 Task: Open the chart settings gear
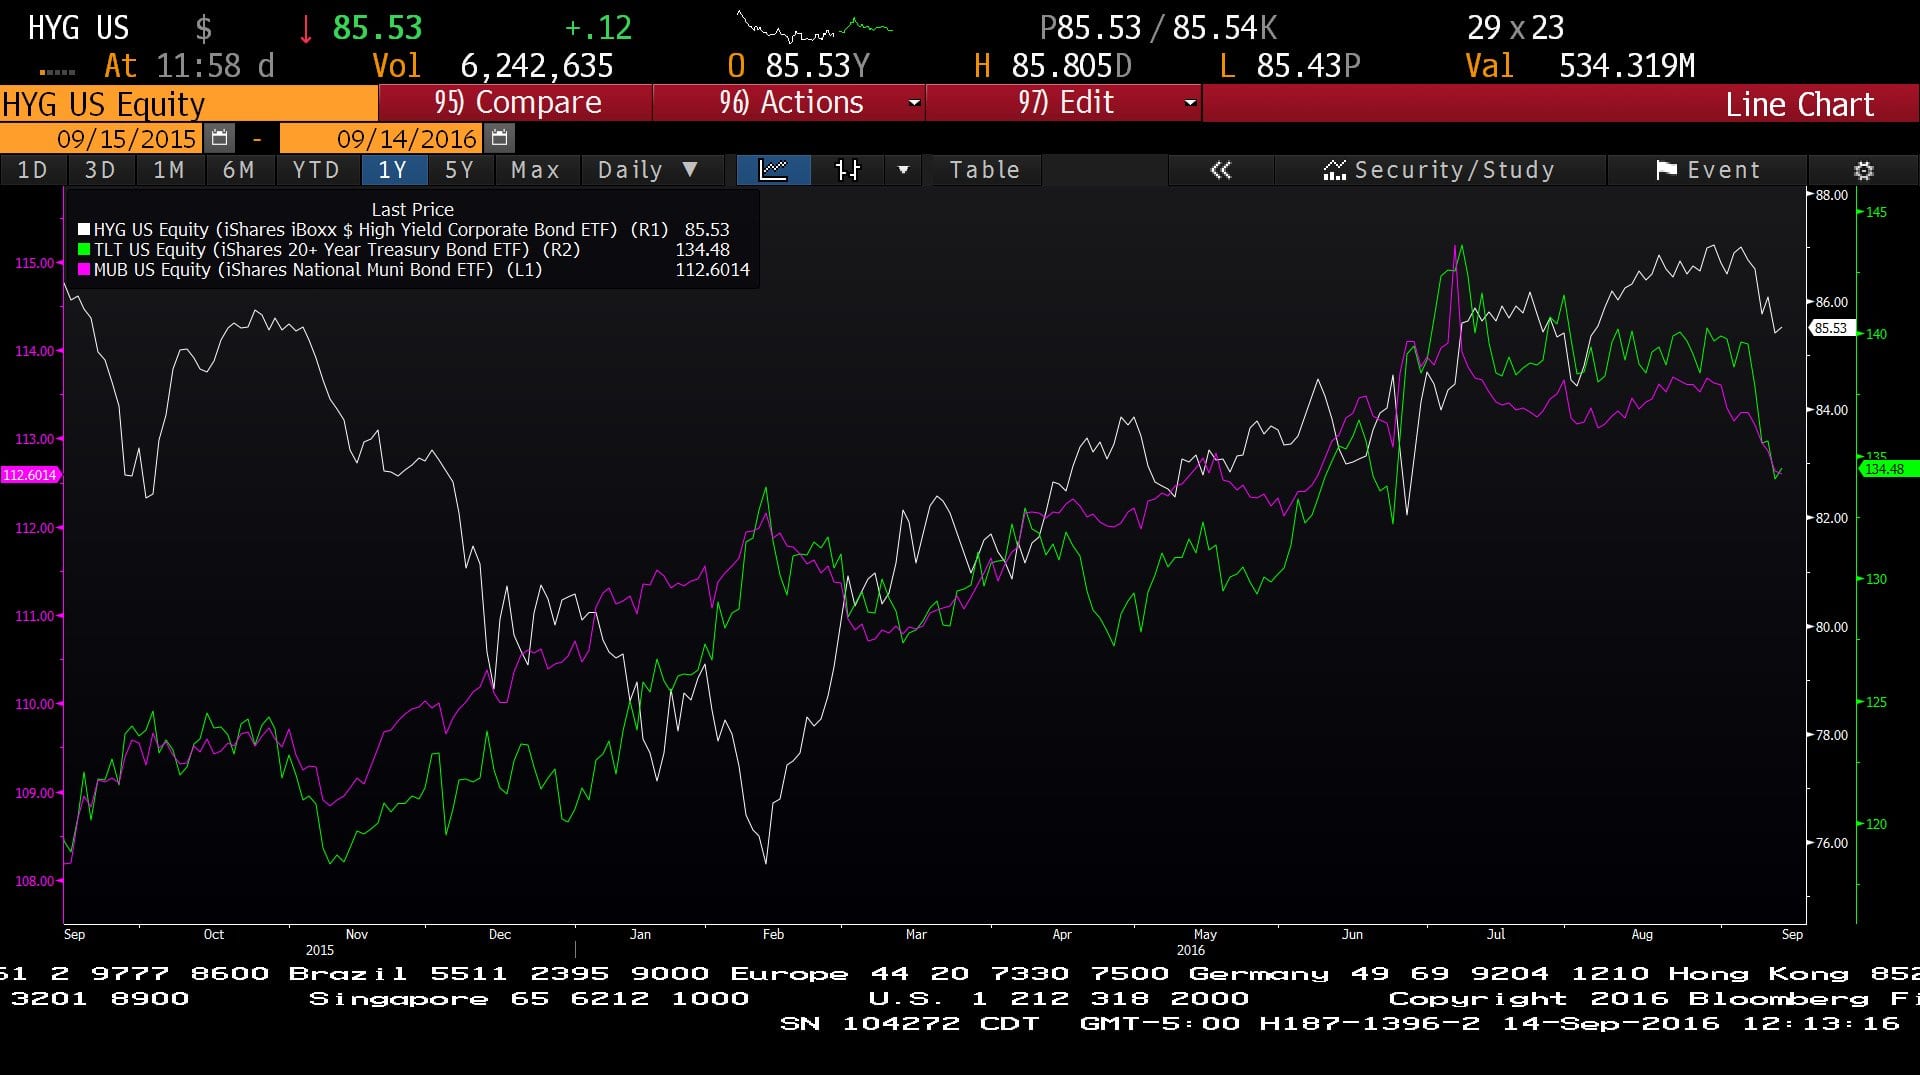pyautogui.click(x=1863, y=170)
